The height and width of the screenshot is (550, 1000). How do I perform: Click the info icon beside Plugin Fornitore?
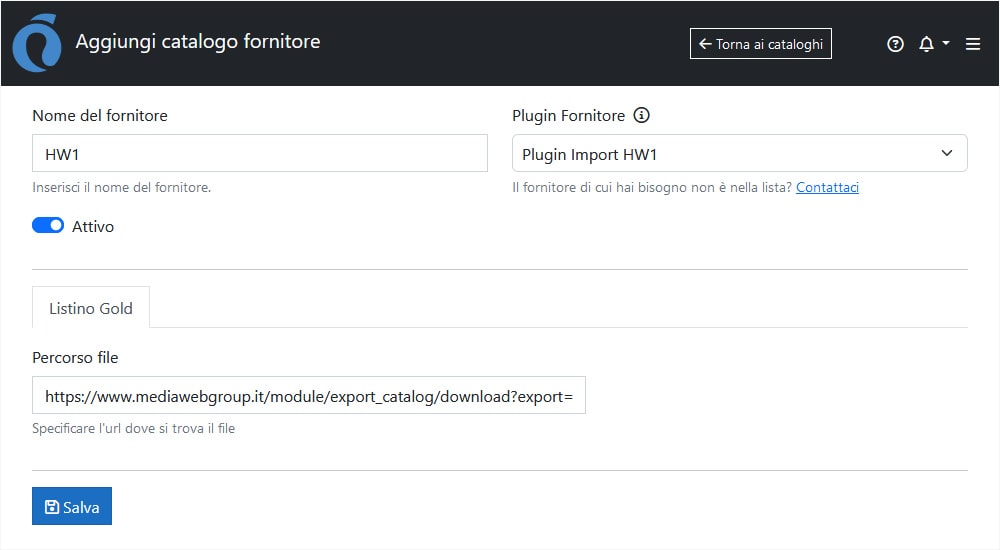point(642,115)
